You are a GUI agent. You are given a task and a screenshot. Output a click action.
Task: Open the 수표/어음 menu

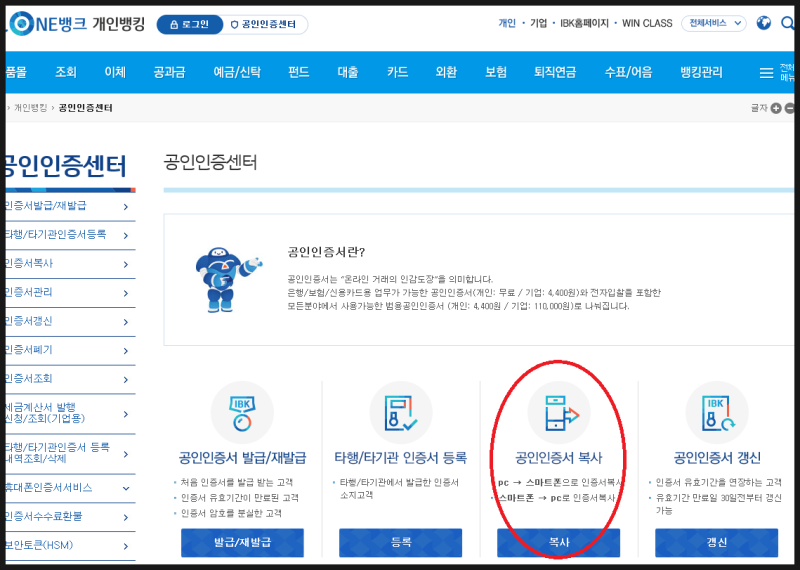tap(628, 72)
